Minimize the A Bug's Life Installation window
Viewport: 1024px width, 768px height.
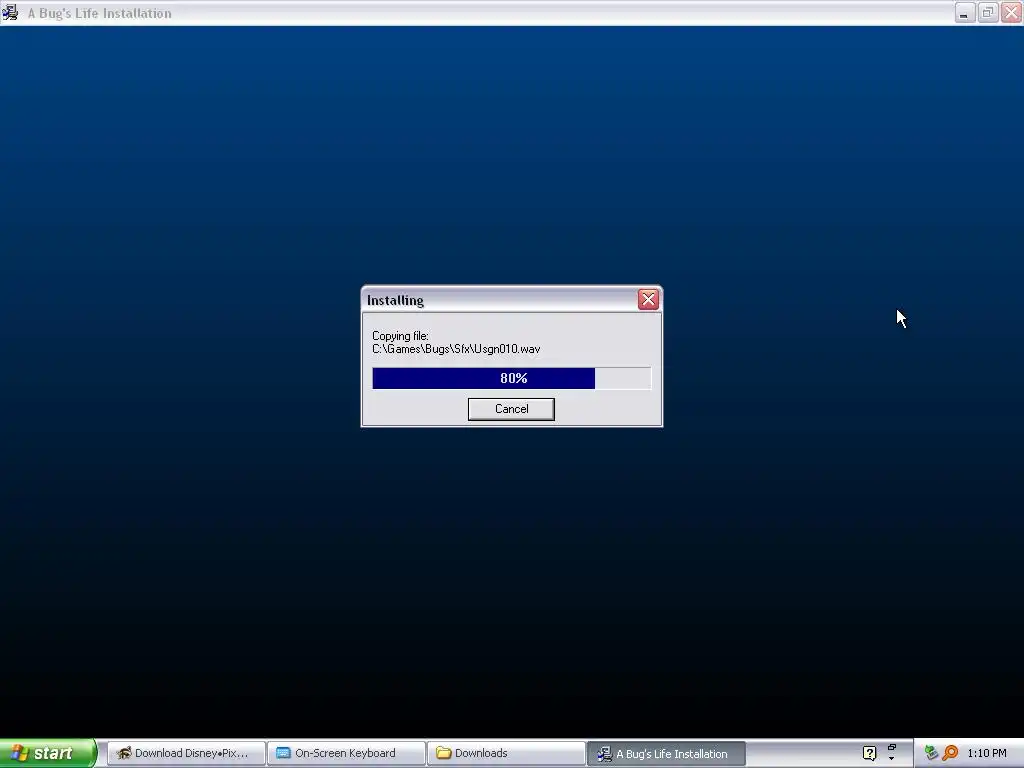pos(964,12)
